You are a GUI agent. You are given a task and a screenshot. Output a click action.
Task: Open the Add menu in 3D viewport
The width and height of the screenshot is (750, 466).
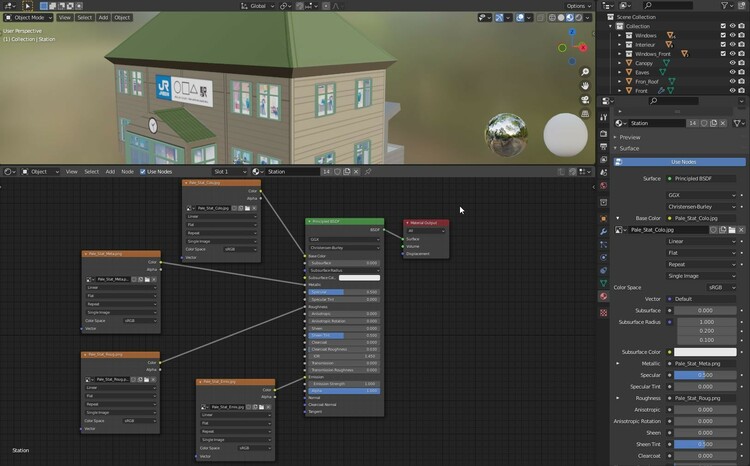tap(103, 18)
